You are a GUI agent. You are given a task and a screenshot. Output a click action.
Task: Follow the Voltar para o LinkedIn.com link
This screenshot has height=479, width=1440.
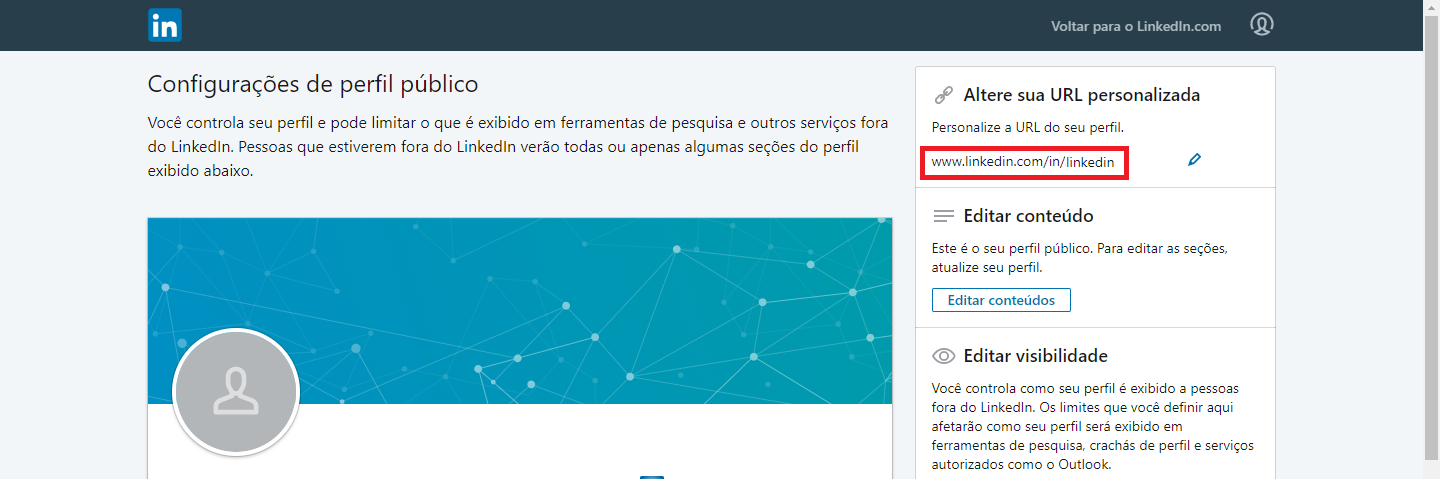click(x=1136, y=26)
